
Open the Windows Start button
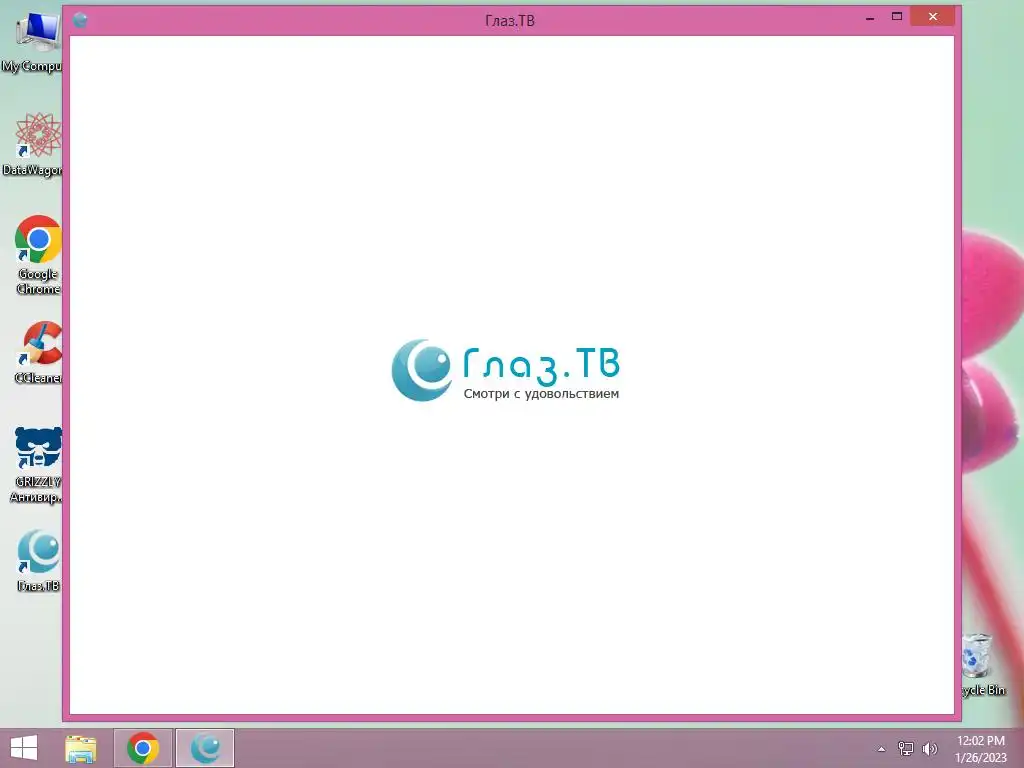24,748
